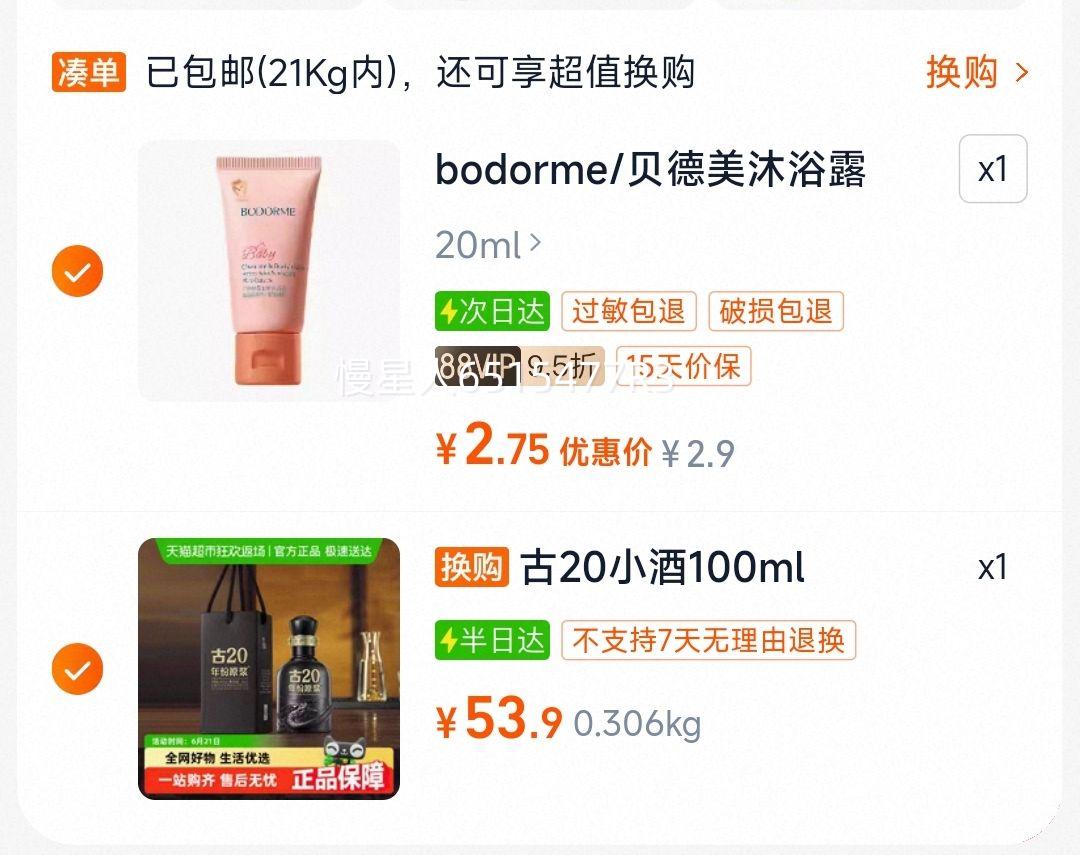Uncheck the 古20小酒 liquor item
The width and height of the screenshot is (1080, 855).
tap(77, 668)
